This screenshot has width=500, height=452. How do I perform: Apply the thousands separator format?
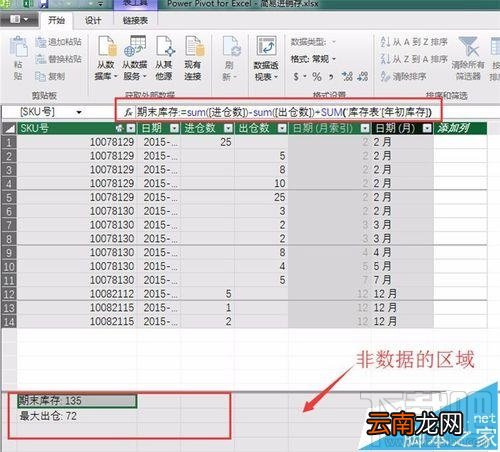[x=331, y=77]
